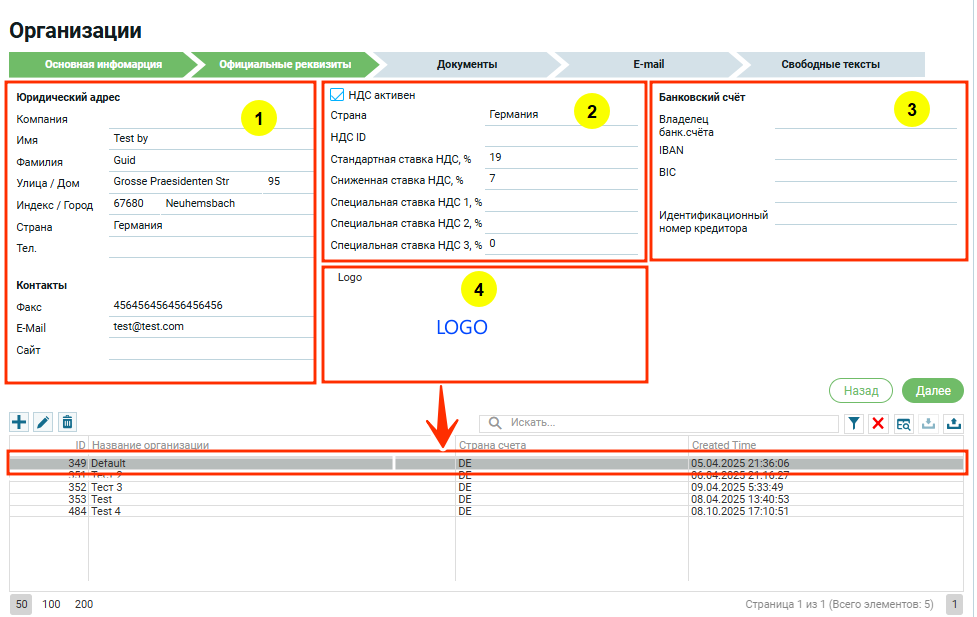Viewport: 977px width, 617px height.
Task: Open the Свободные тексты tab
Action: (830, 64)
